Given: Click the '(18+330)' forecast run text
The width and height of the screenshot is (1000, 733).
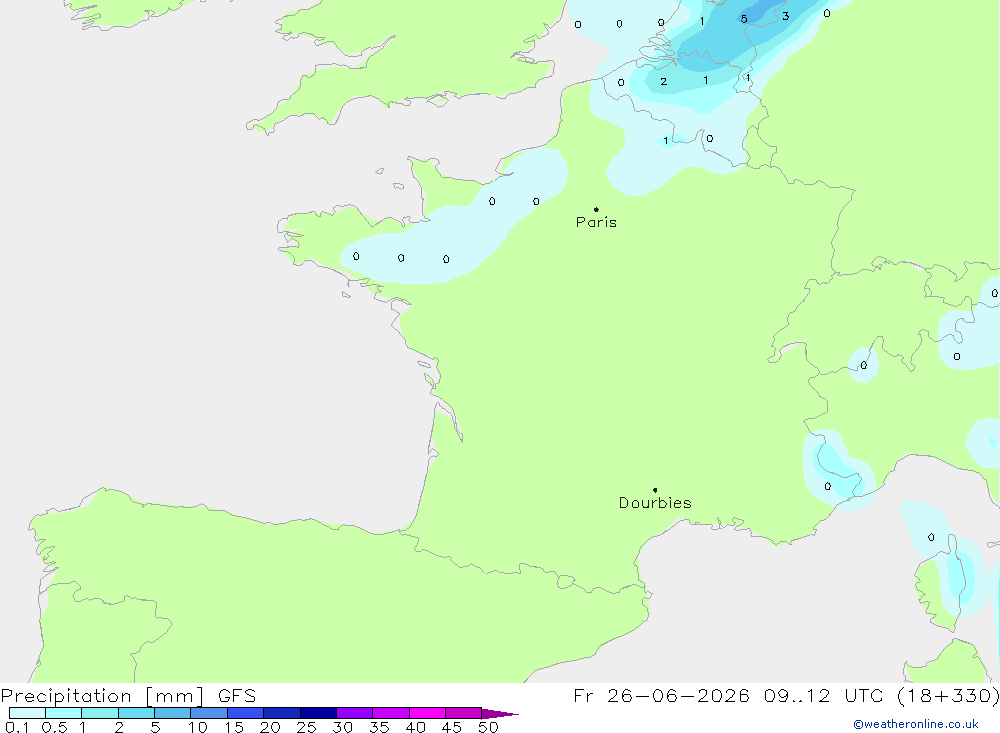Looking at the screenshot, I should [948, 695].
